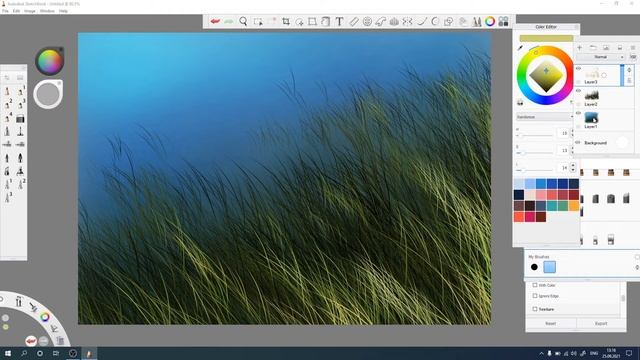
Task: Open Windows Start menu
Action: click(8, 353)
